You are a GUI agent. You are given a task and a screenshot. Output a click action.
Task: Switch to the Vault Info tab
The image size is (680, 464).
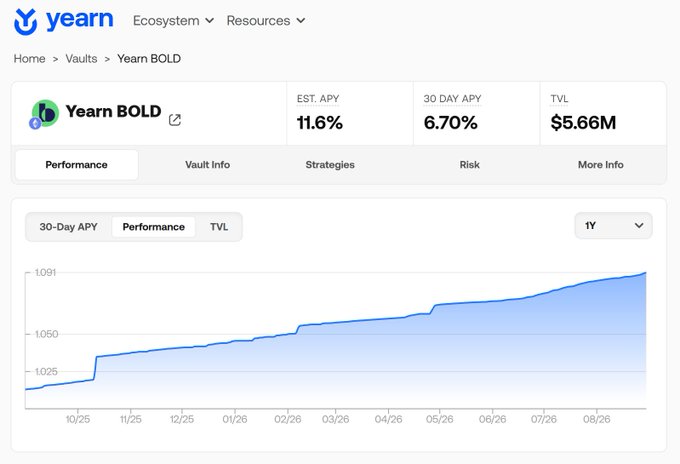pos(207,165)
